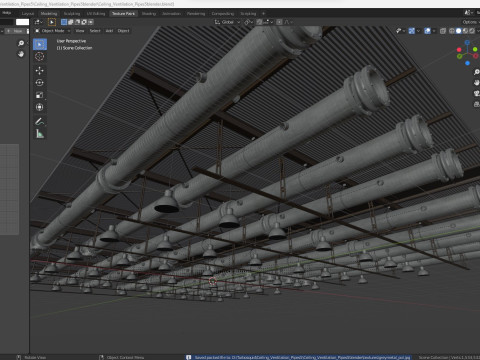This screenshot has width=480, height=360.
Task: Click the black color swatch
Action: click(7, 22)
